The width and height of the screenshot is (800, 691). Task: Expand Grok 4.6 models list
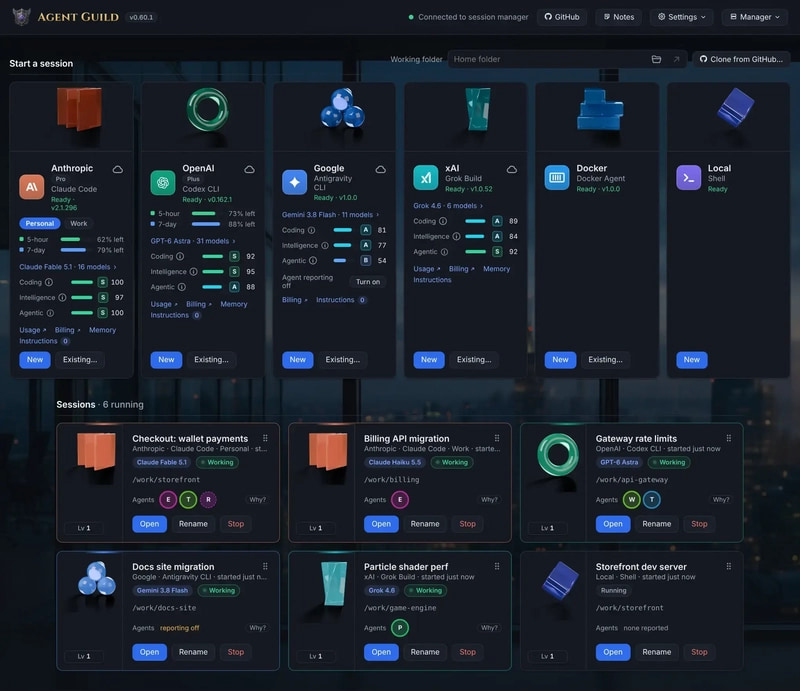[x=448, y=206]
